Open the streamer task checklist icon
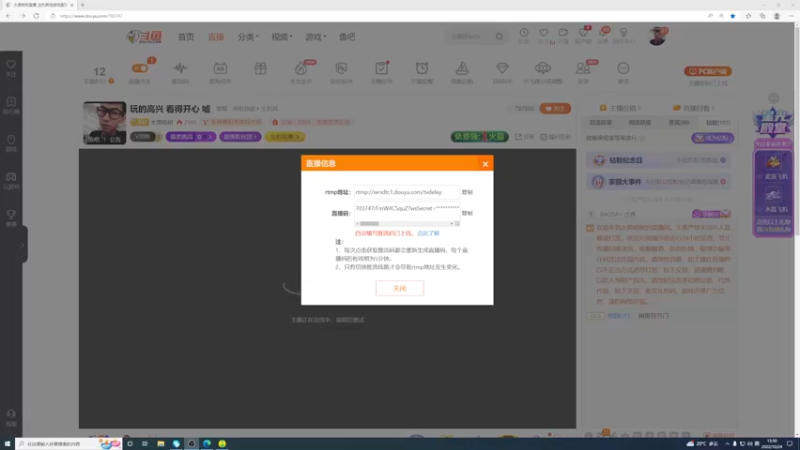Screen dimensions: 800x450 tap(382, 68)
